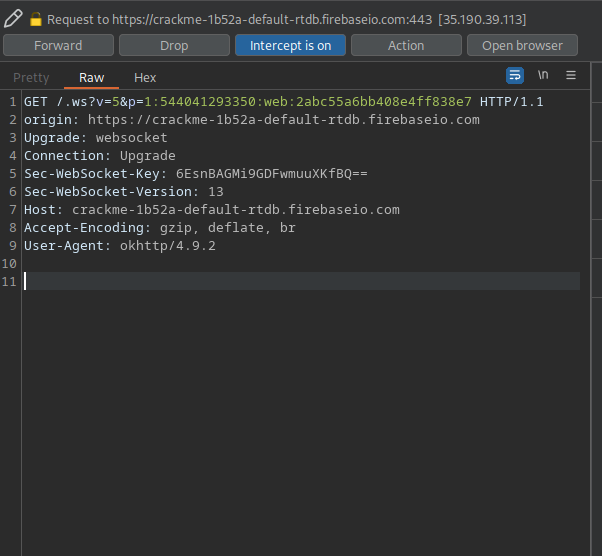Open the editor hamburger options menu
This screenshot has height=556, width=602.
pos(571,75)
